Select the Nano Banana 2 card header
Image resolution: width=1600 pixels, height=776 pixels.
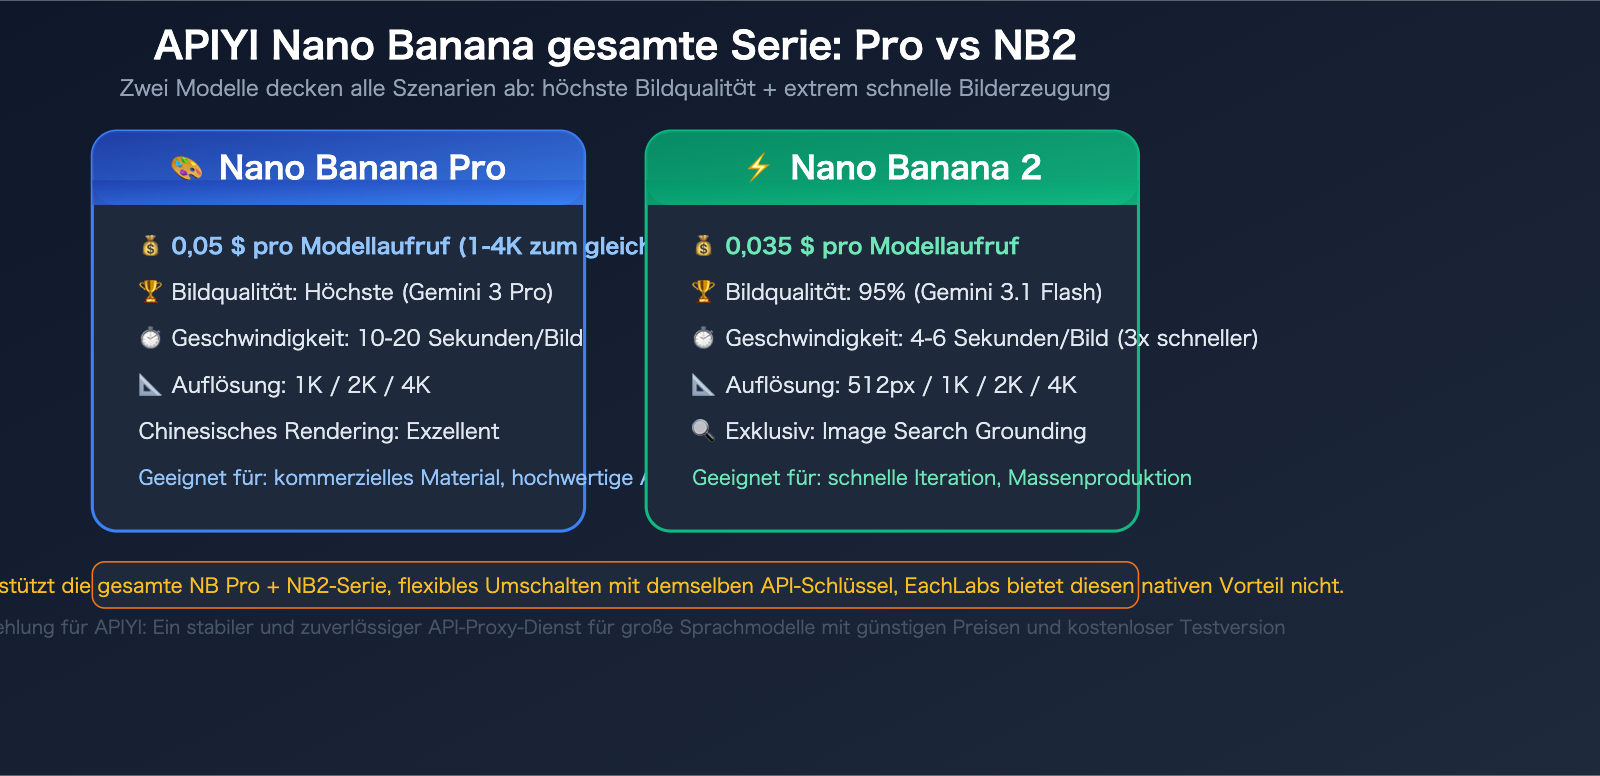coord(892,168)
